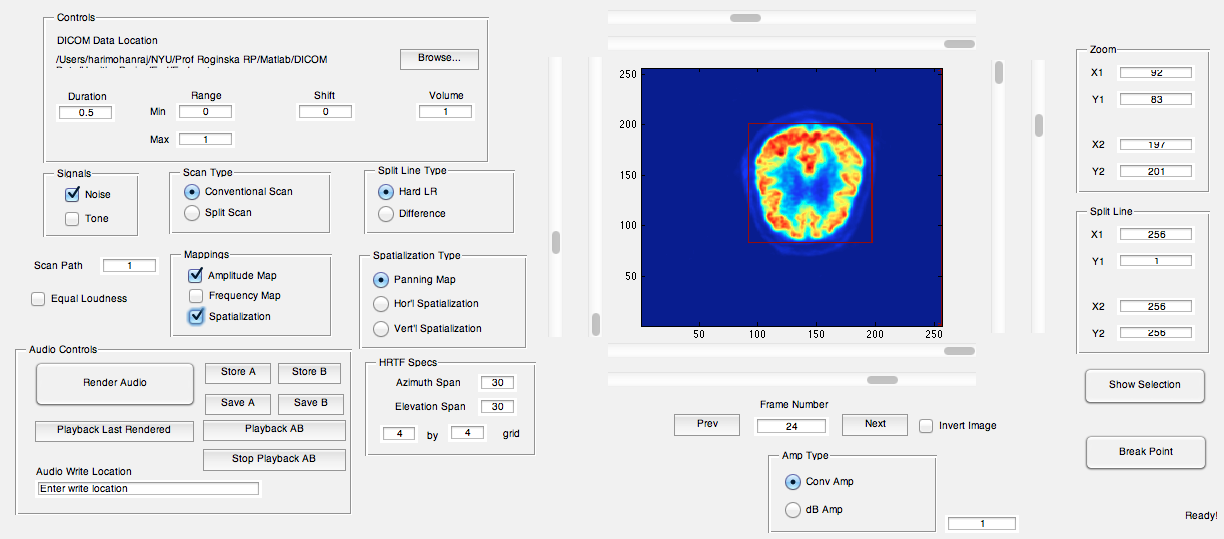Click the Store A button
Viewport: 1224px width, 539px height.
click(x=238, y=372)
